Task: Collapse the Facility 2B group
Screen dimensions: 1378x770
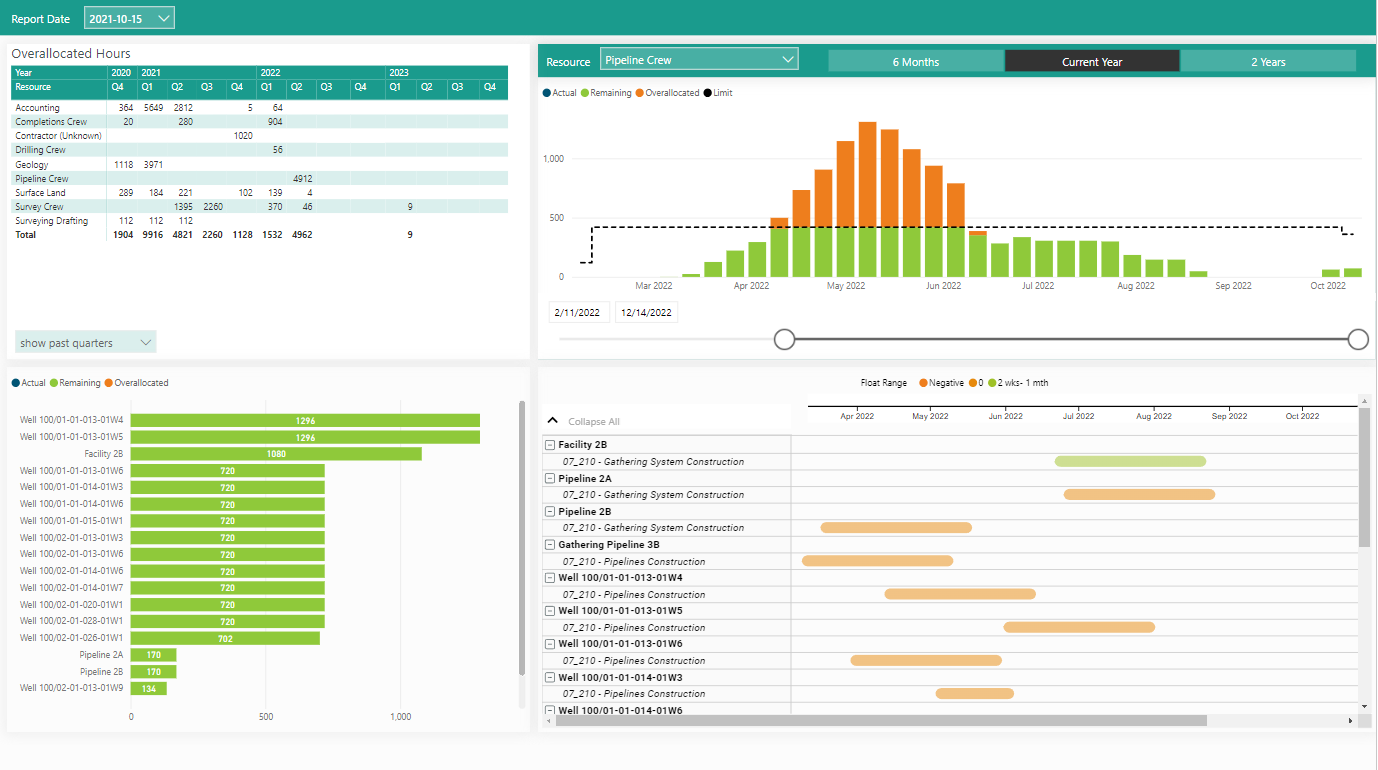Action: (x=550, y=445)
